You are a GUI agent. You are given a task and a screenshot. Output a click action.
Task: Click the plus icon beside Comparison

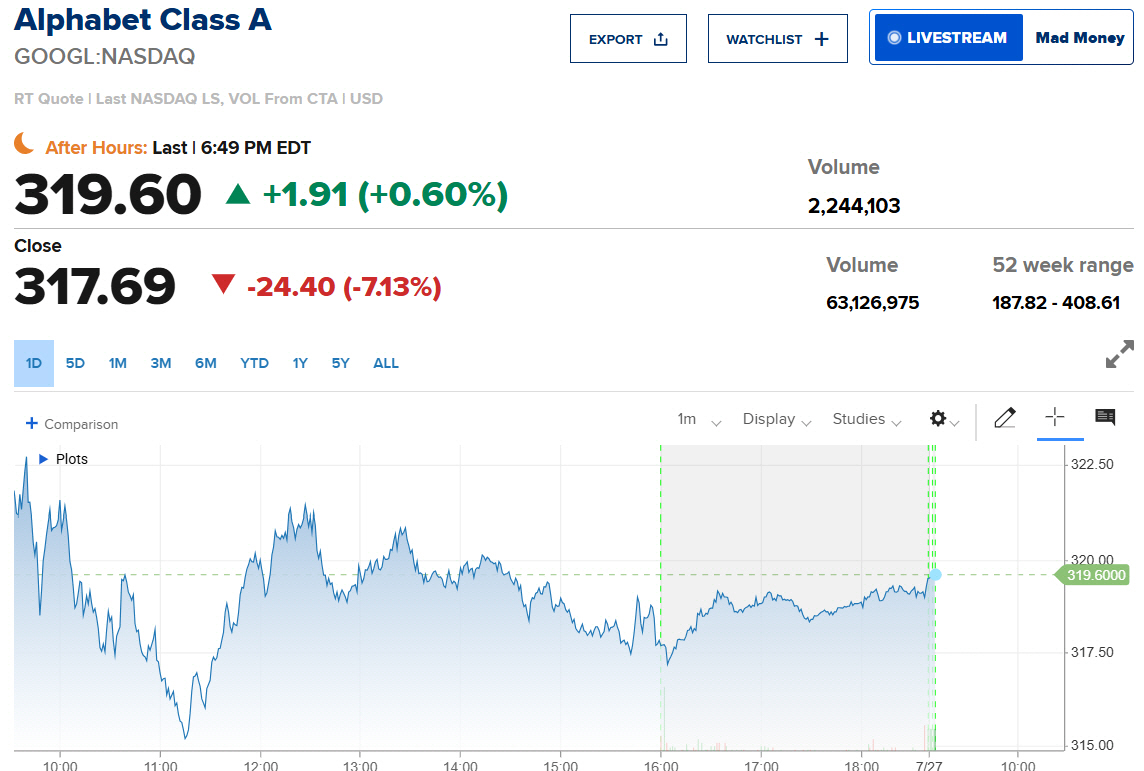point(31,423)
